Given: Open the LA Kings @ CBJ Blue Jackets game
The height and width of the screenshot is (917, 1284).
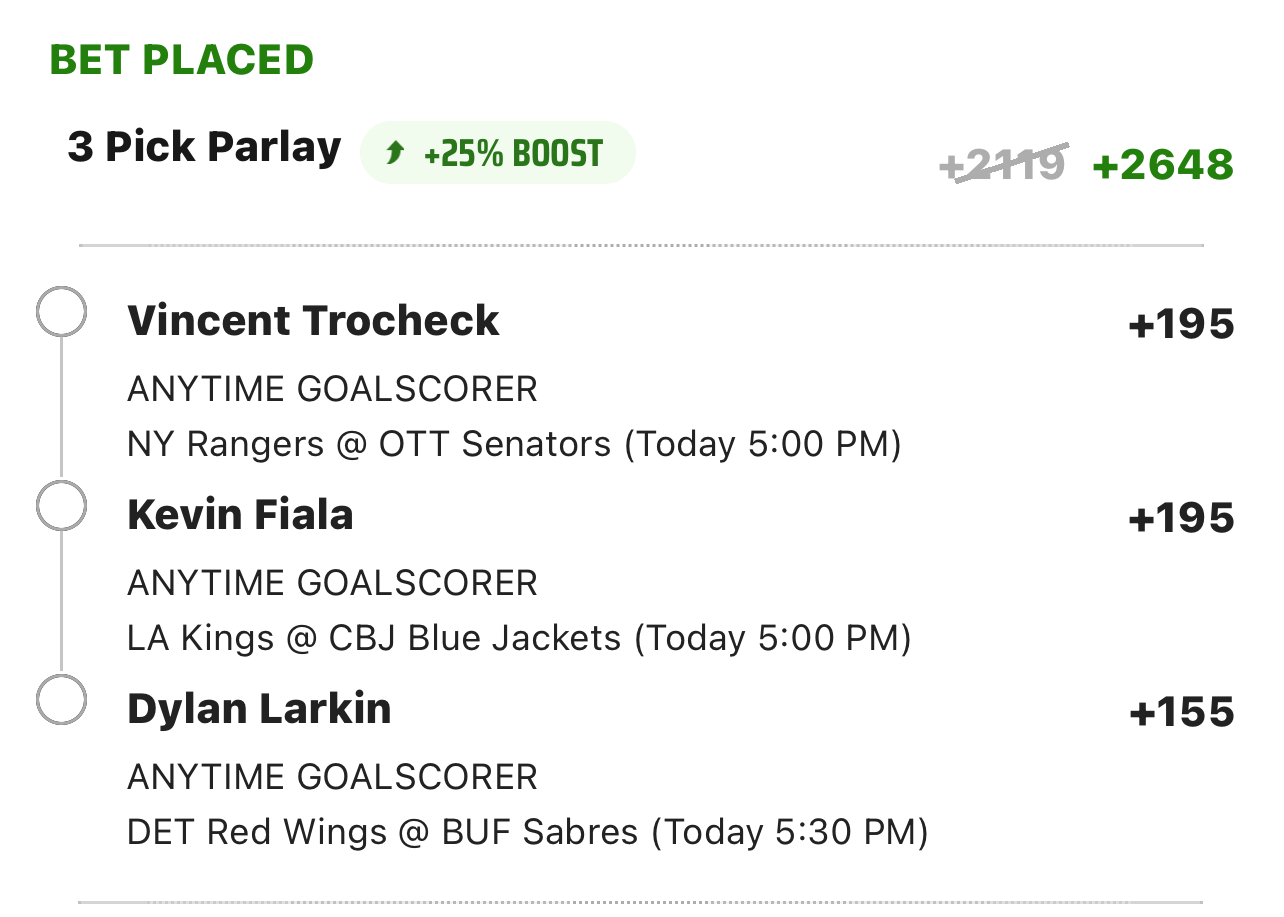Looking at the screenshot, I should (519, 637).
